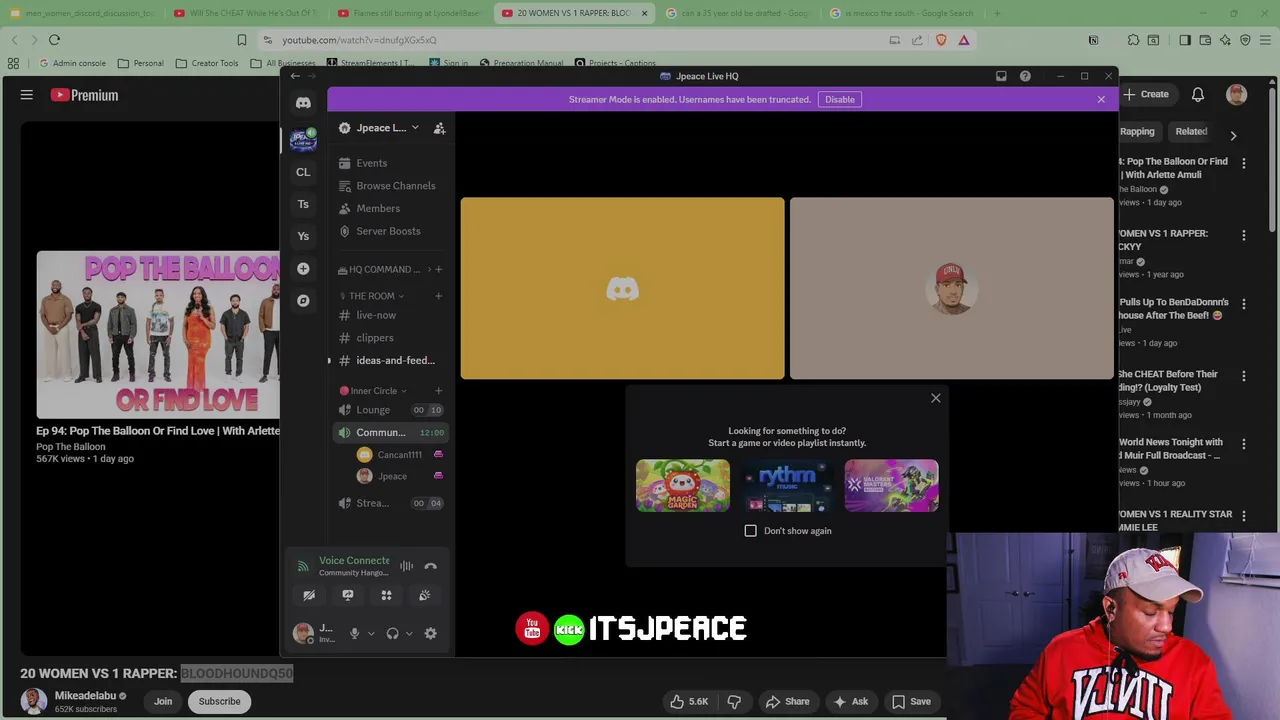Open the Mikeadelabu channel link

click(x=85, y=695)
